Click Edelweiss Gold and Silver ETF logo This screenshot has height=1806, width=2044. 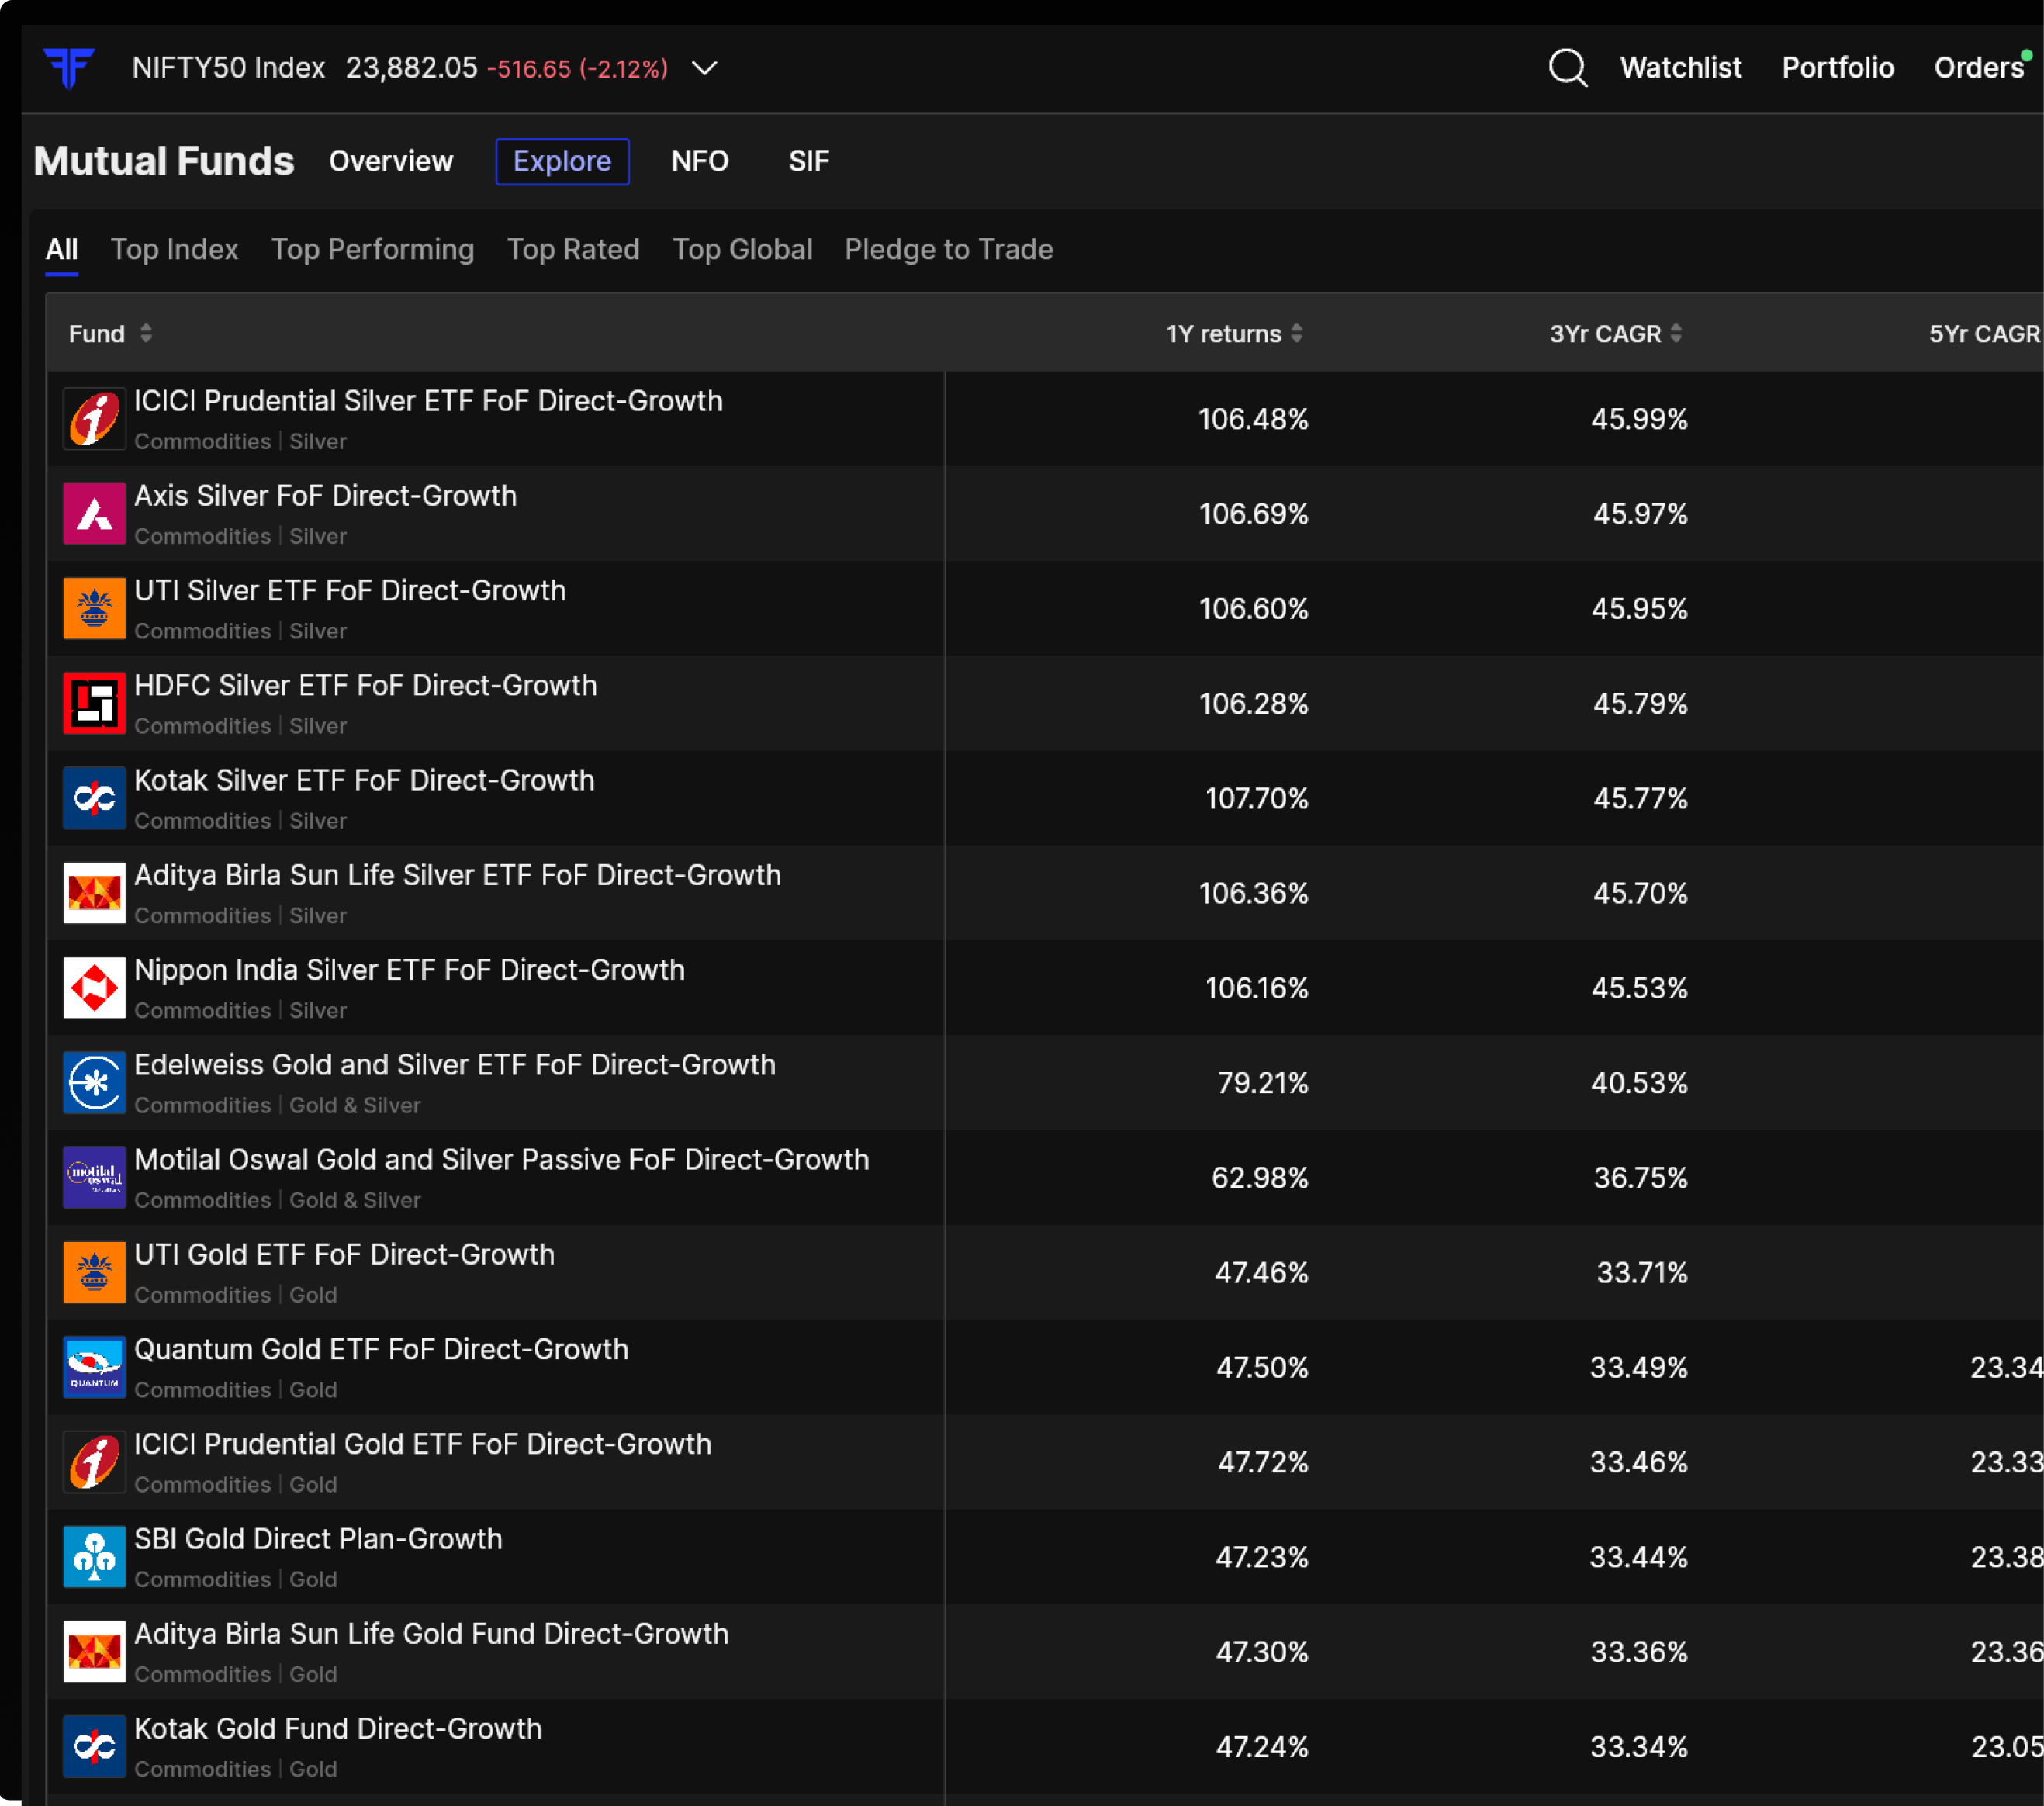pos(94,1082)
